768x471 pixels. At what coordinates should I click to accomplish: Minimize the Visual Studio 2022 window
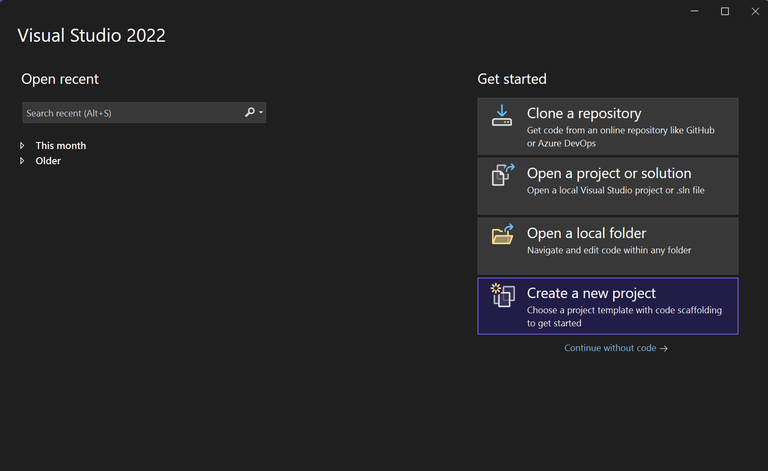pyautogui.click(x=695, y=11)
